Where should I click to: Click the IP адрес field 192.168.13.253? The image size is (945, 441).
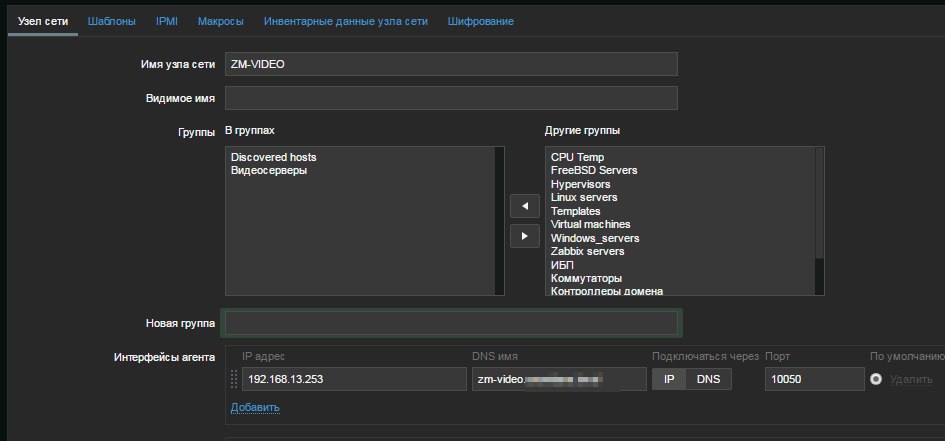click(354, 380)
